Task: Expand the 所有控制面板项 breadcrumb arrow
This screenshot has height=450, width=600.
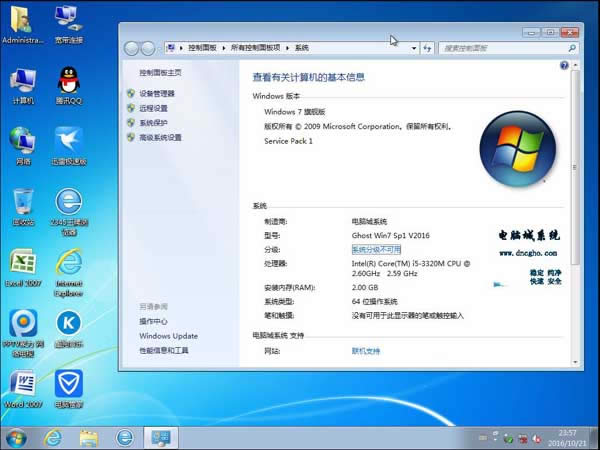Action: [x=287, y=47]
